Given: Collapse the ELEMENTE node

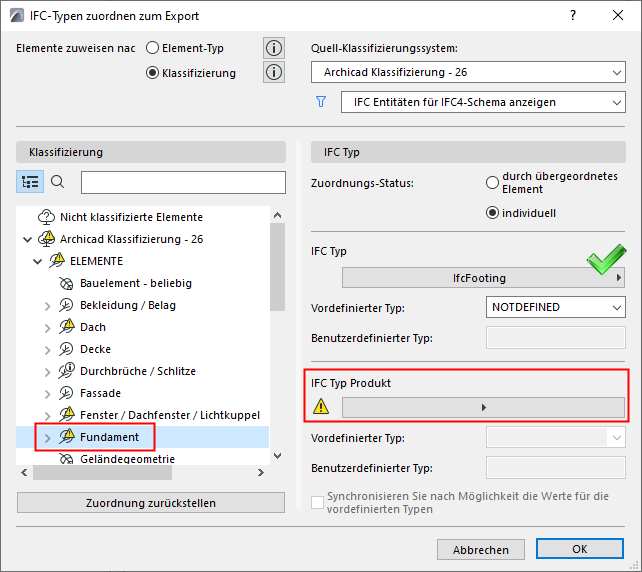Looking at the screenshot, I should [x=37, y=261].
